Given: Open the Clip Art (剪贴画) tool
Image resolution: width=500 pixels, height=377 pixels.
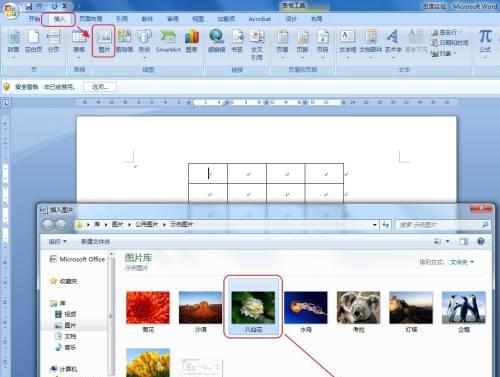Looking at the screenshot, I should click(124, 41).
